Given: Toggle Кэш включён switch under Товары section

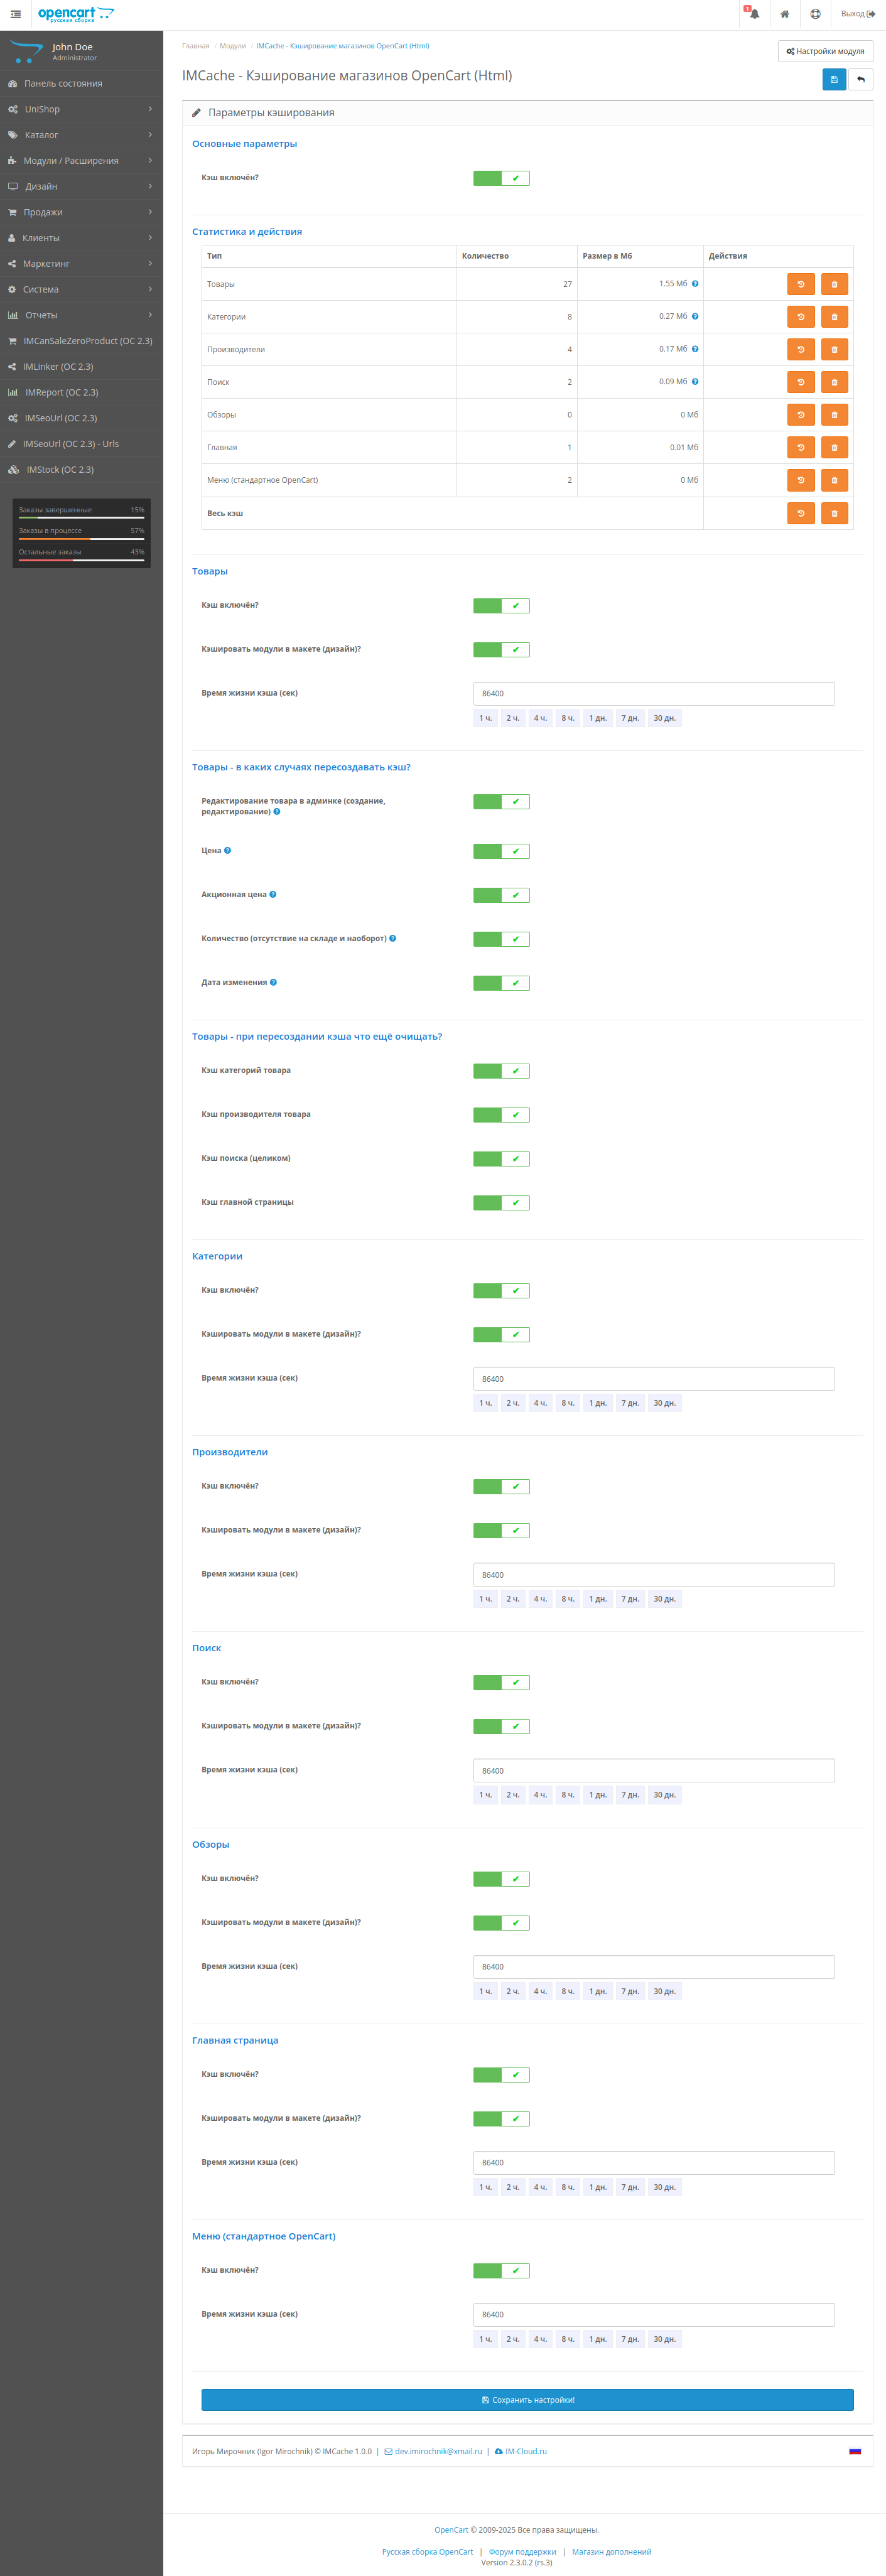Looking at the screenshot, I should pos(501,606).
